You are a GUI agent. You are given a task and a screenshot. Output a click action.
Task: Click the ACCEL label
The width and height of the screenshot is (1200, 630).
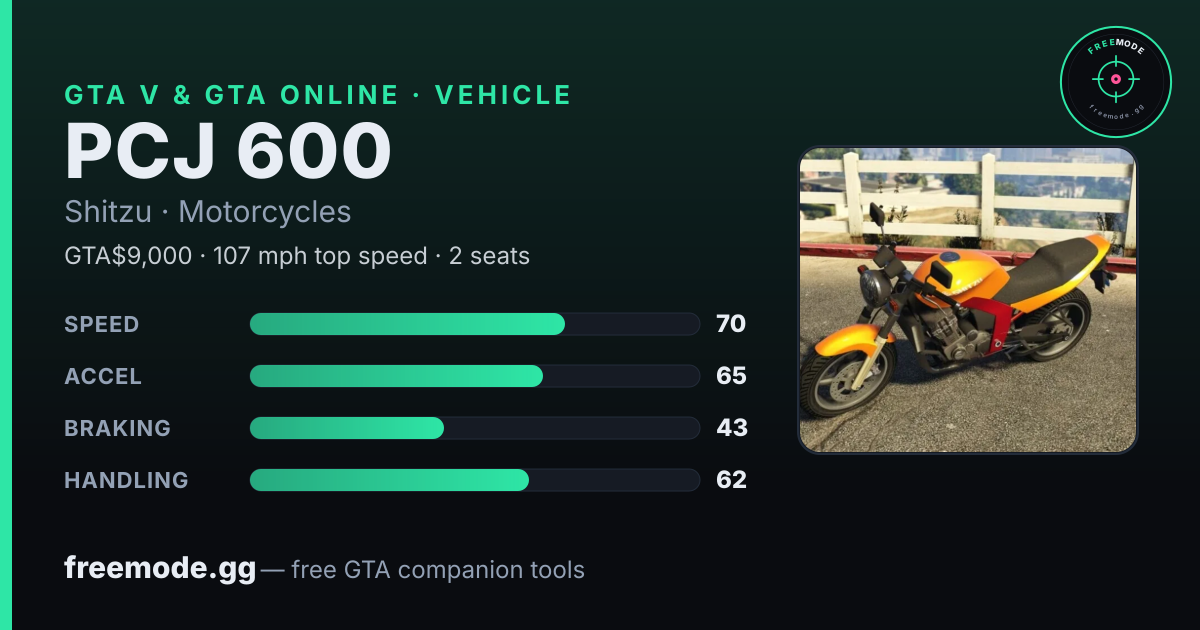coord(103,376)
